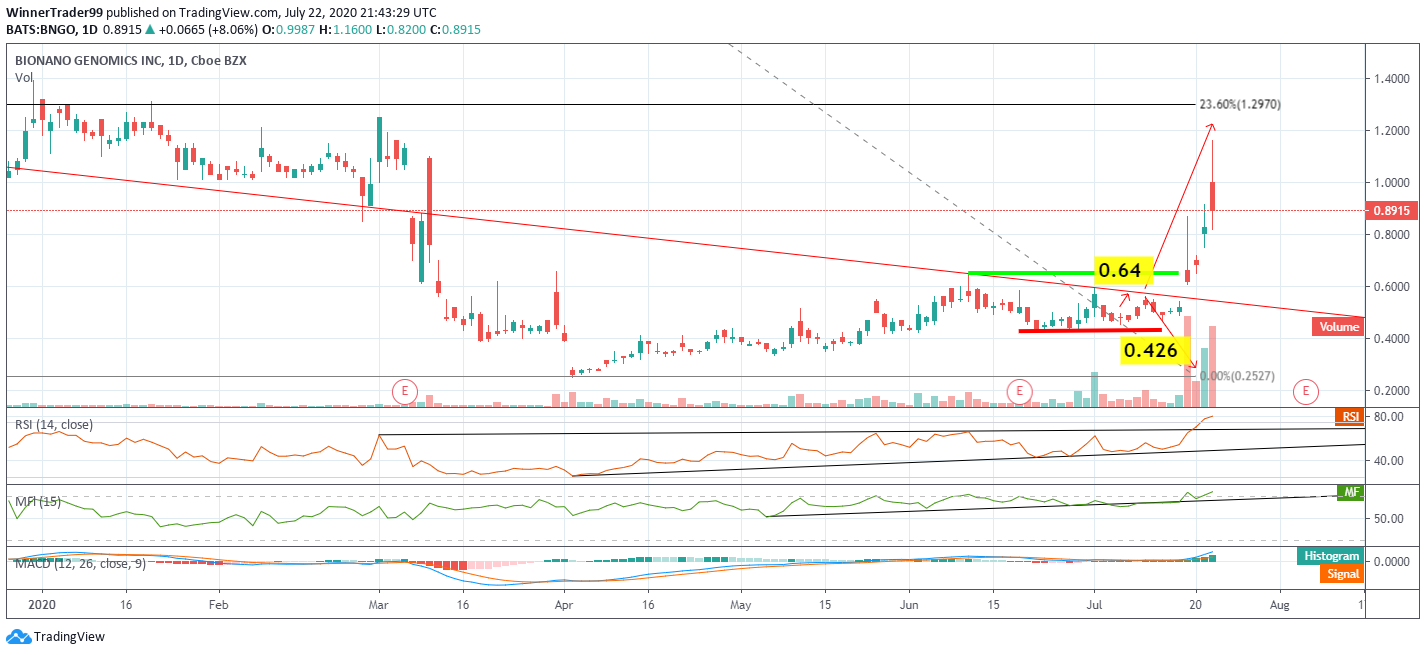Click the MACD (12, 26, close, 9) legend
The image size is (1426, 655).
click(80, 564)
